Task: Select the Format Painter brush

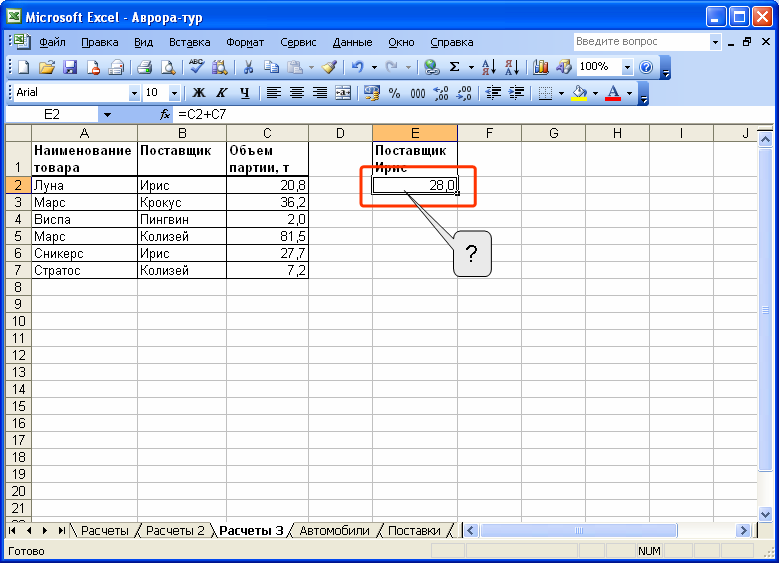Action: (330, 67)
